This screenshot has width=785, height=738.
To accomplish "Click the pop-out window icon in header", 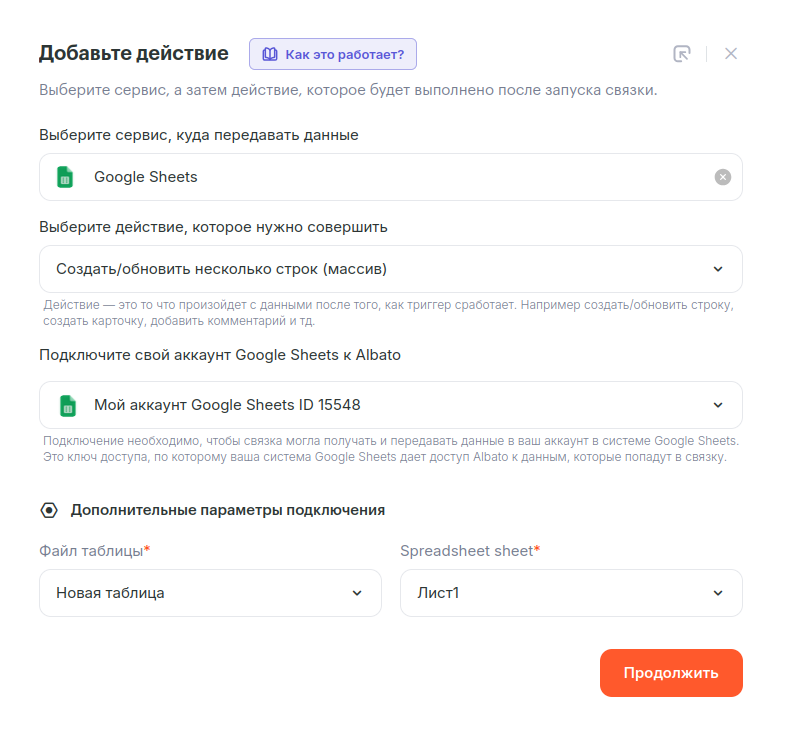I will coord(682,54).
